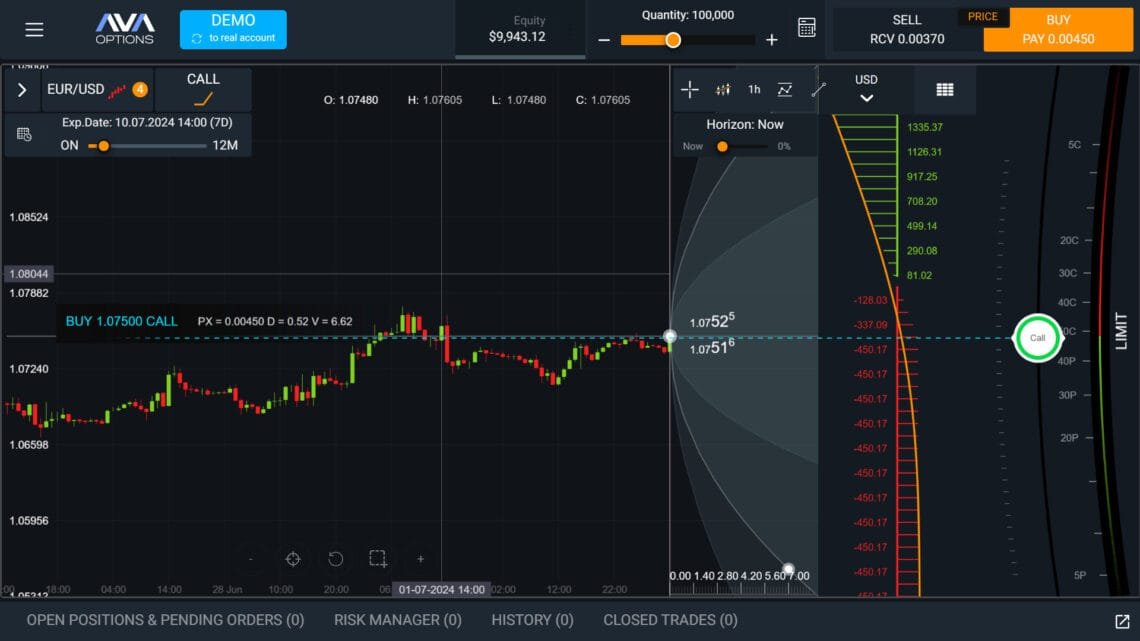
Task: Select the box zoom selection icon
Action: 377,559
